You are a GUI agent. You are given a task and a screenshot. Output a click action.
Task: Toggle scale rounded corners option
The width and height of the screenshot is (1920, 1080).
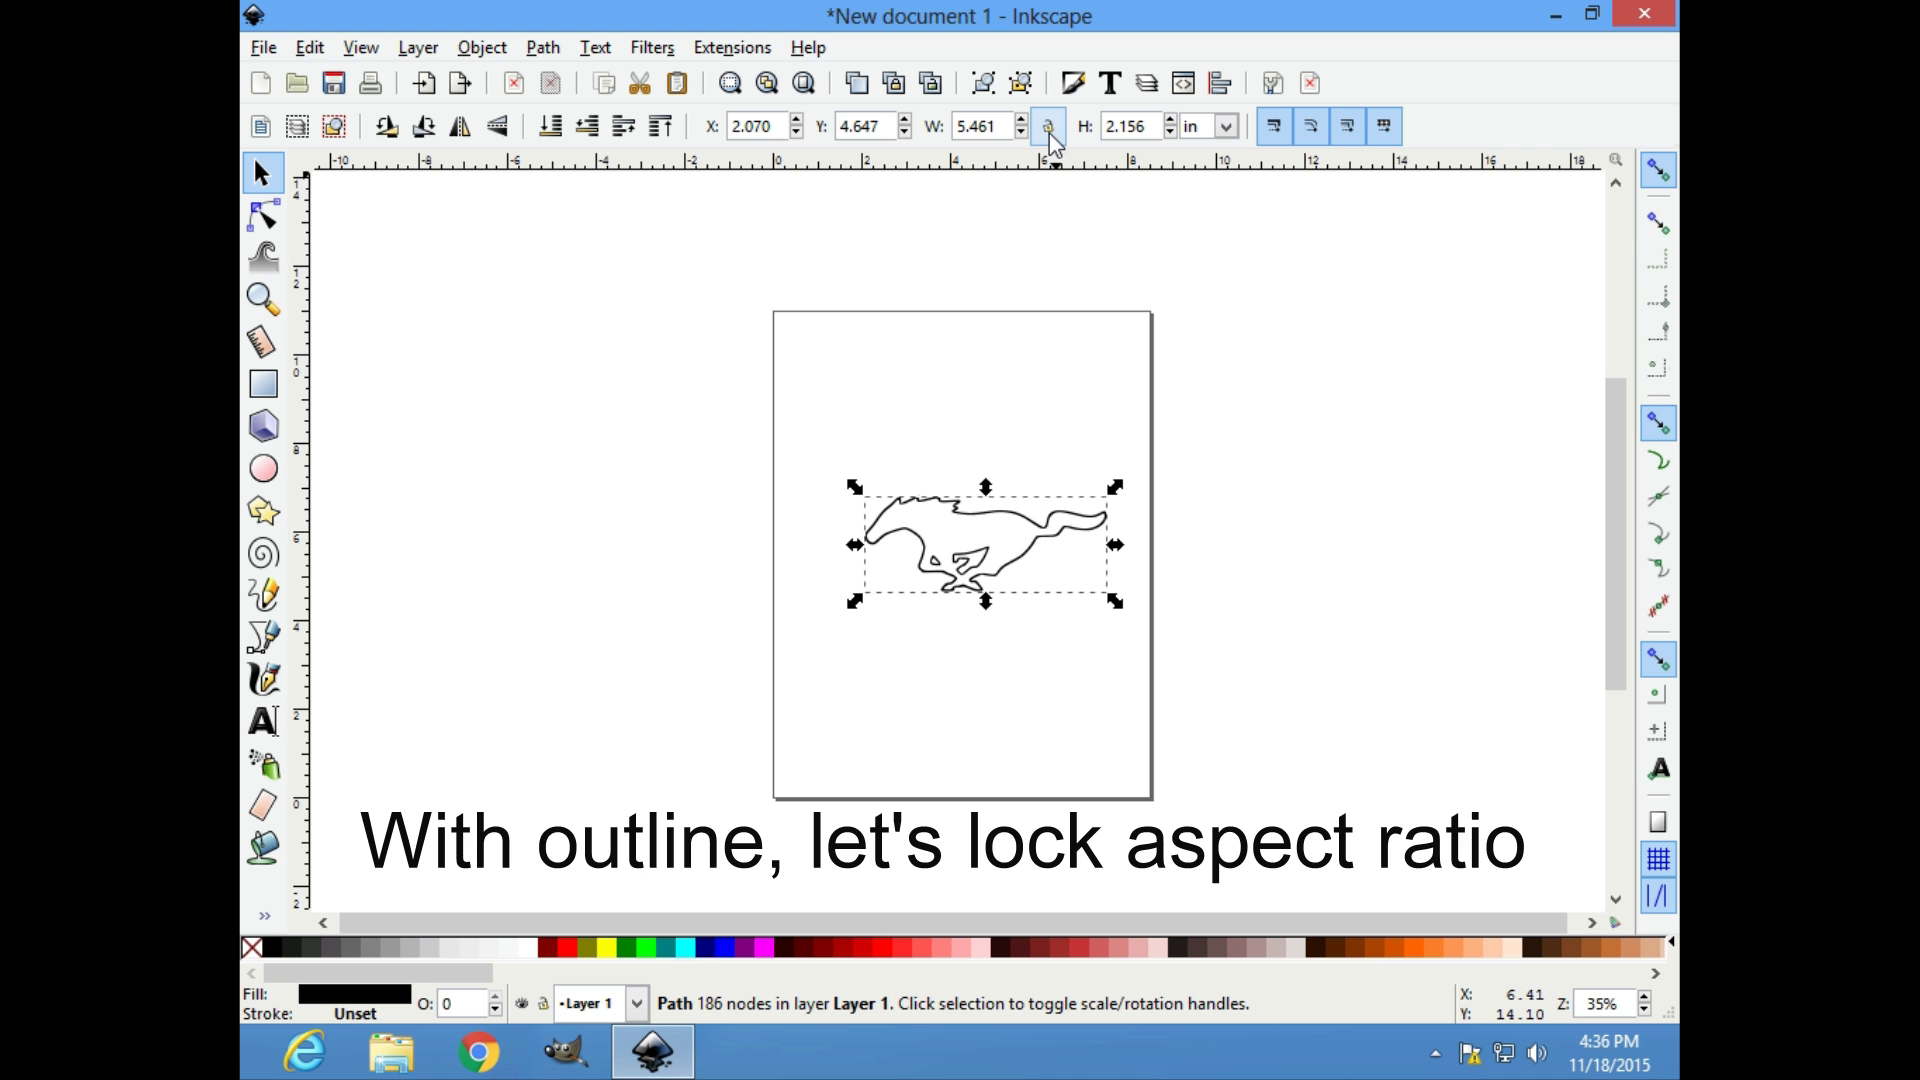(1311, 126)
